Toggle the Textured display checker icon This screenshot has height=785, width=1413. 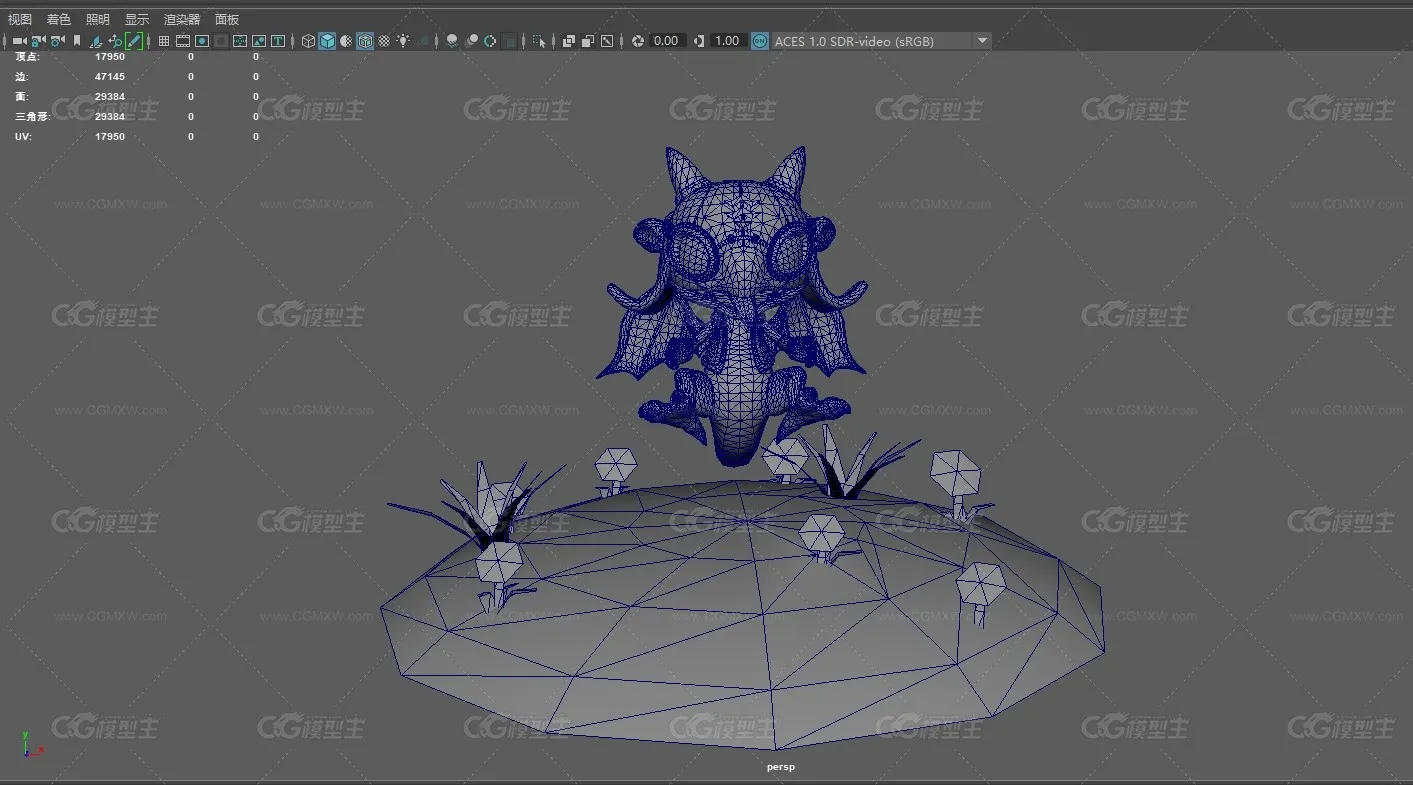[384, 41]
